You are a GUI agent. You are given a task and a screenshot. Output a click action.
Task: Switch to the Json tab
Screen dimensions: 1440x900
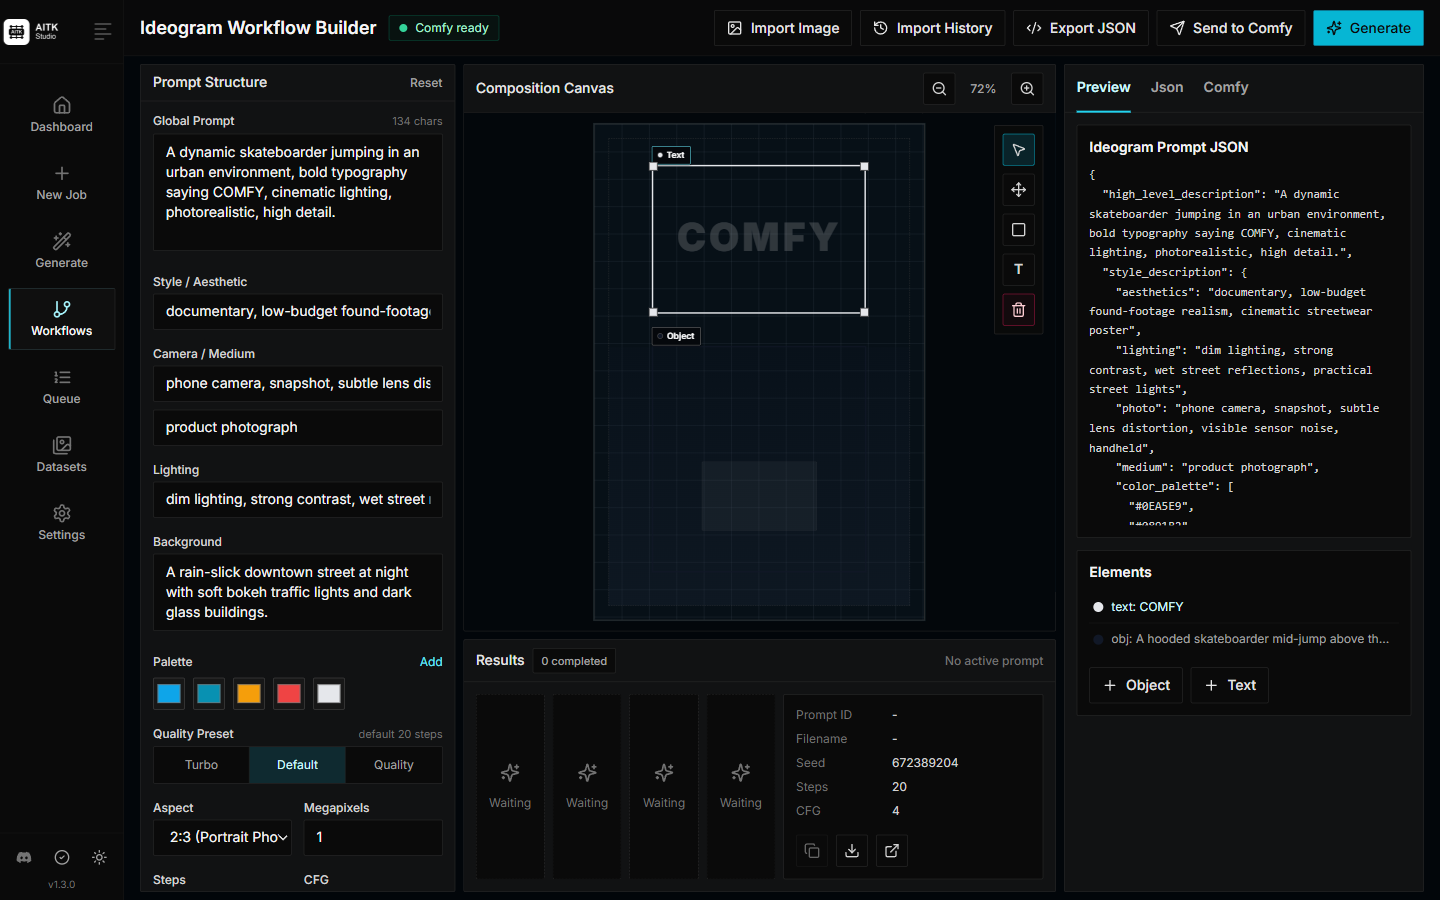1166,88
